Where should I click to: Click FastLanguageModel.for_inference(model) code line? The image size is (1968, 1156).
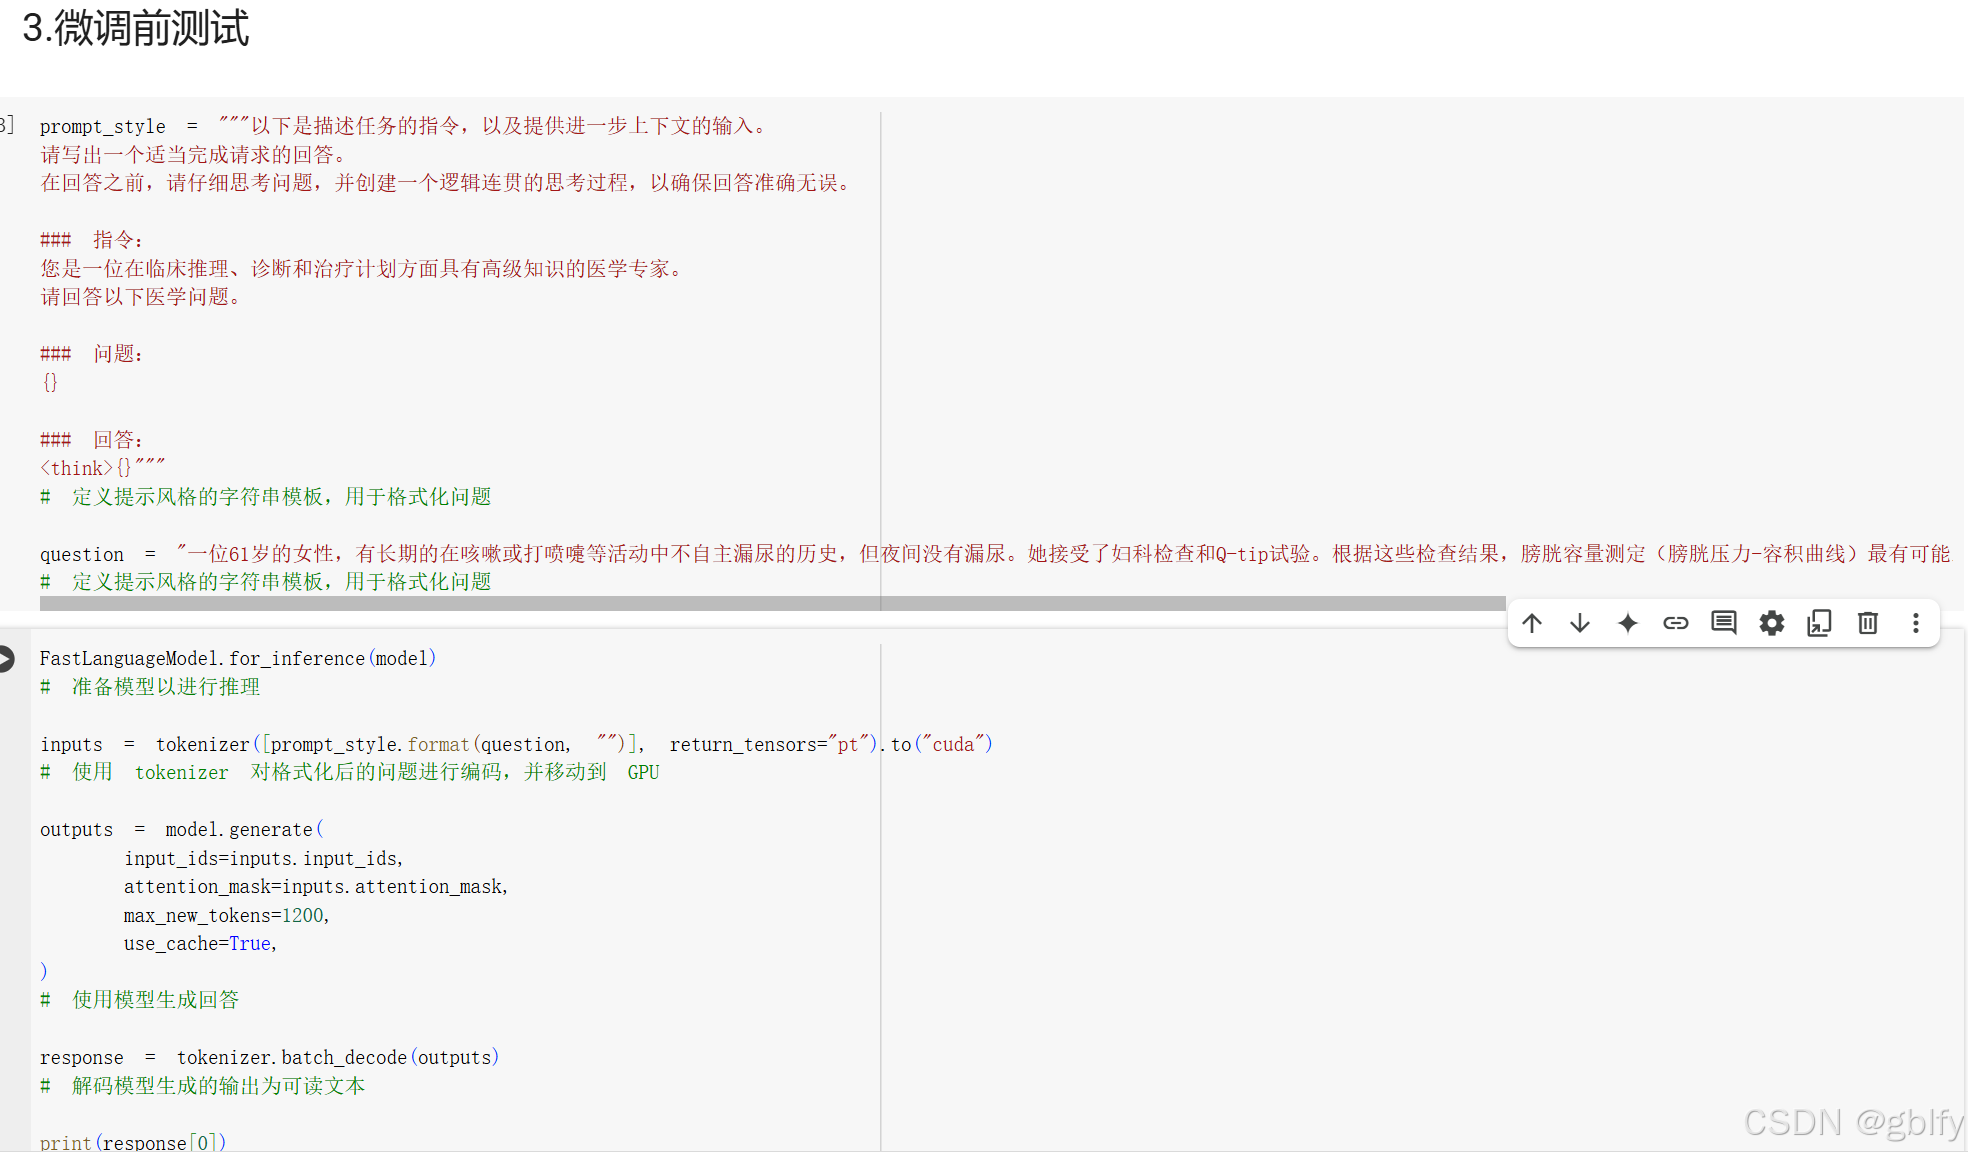click(237, 659)
